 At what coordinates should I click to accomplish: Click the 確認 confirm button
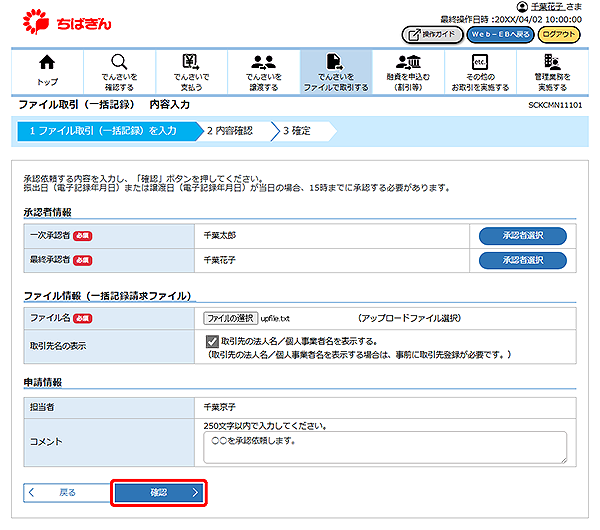click(159, 492)
